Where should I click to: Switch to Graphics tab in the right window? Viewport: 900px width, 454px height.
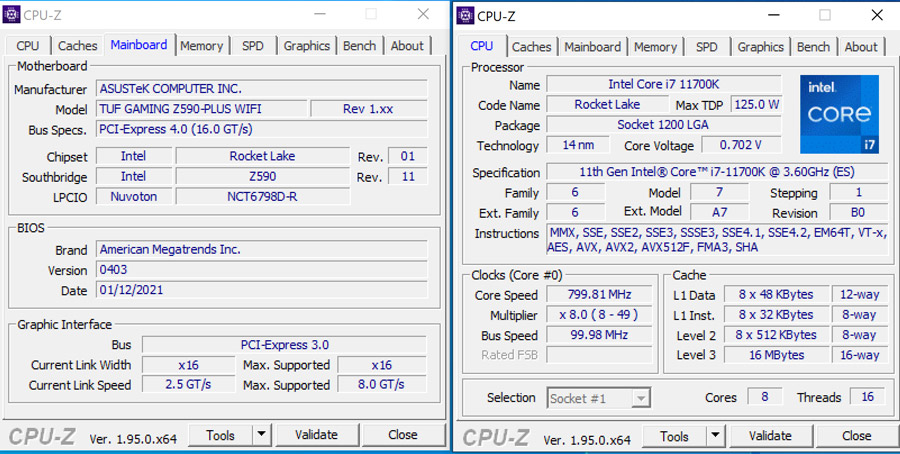coord(761,47)
